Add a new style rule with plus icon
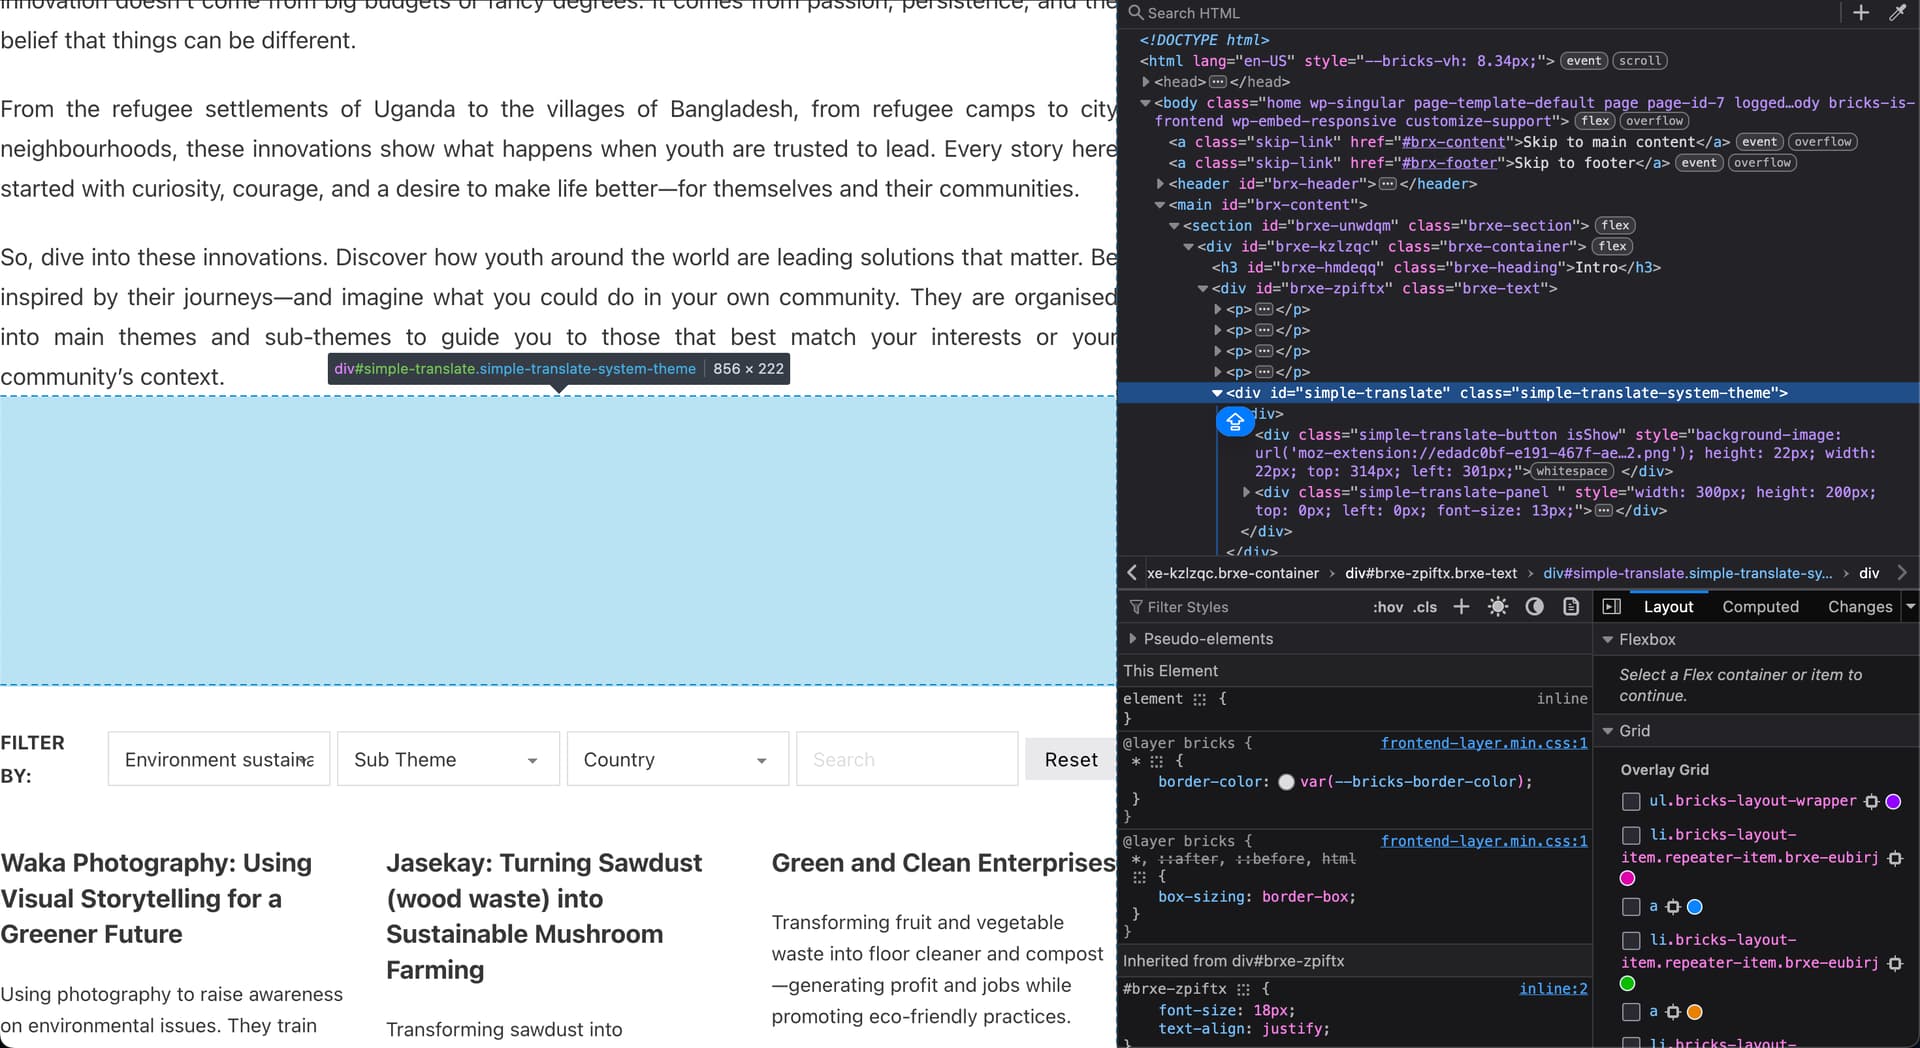The width and height of the screenshot is (1920, 1048). click(1461, 607)
